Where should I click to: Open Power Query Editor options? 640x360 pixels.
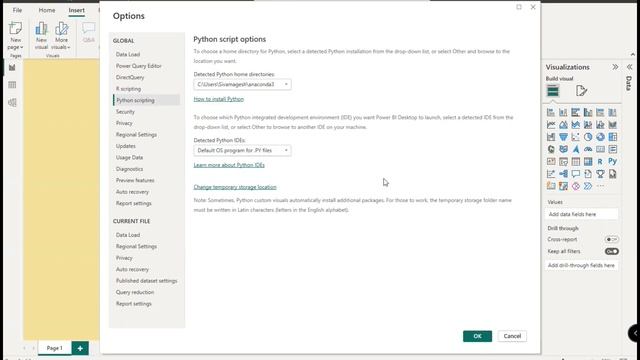[x=138, y=66]
